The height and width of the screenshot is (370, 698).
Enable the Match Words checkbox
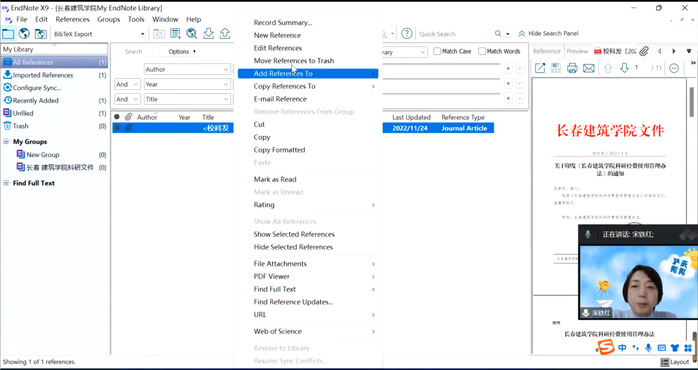(x=482, y=51)
